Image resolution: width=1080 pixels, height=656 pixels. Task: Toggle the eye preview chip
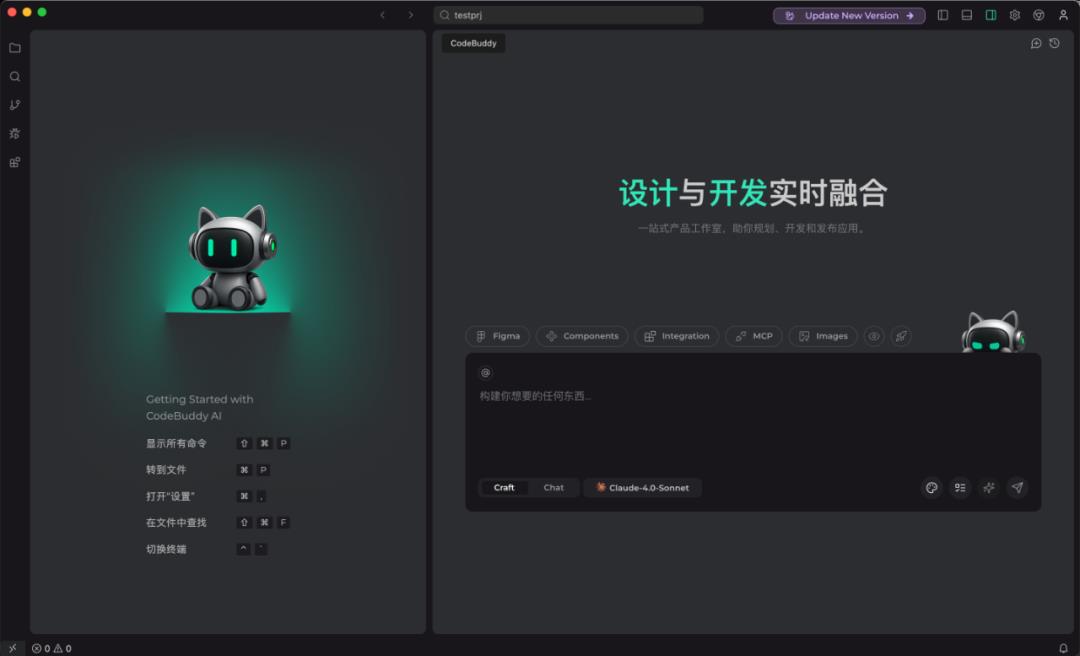tap(874, 336)
